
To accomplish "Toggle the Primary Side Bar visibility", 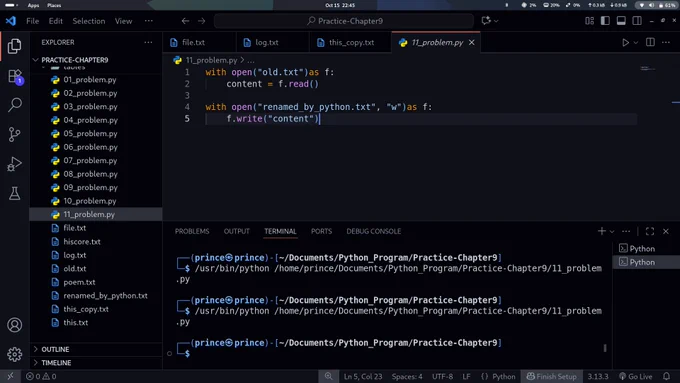I will coord(605,21).
